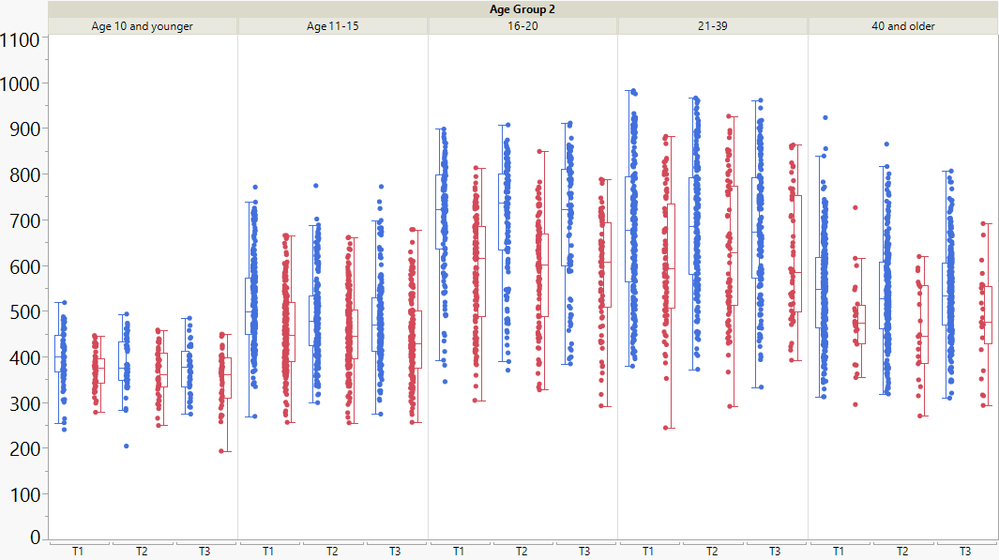Click T3 label under the 16-20 panel
Viewport: 999px width, 560px height.
click(x=584, y=551)
